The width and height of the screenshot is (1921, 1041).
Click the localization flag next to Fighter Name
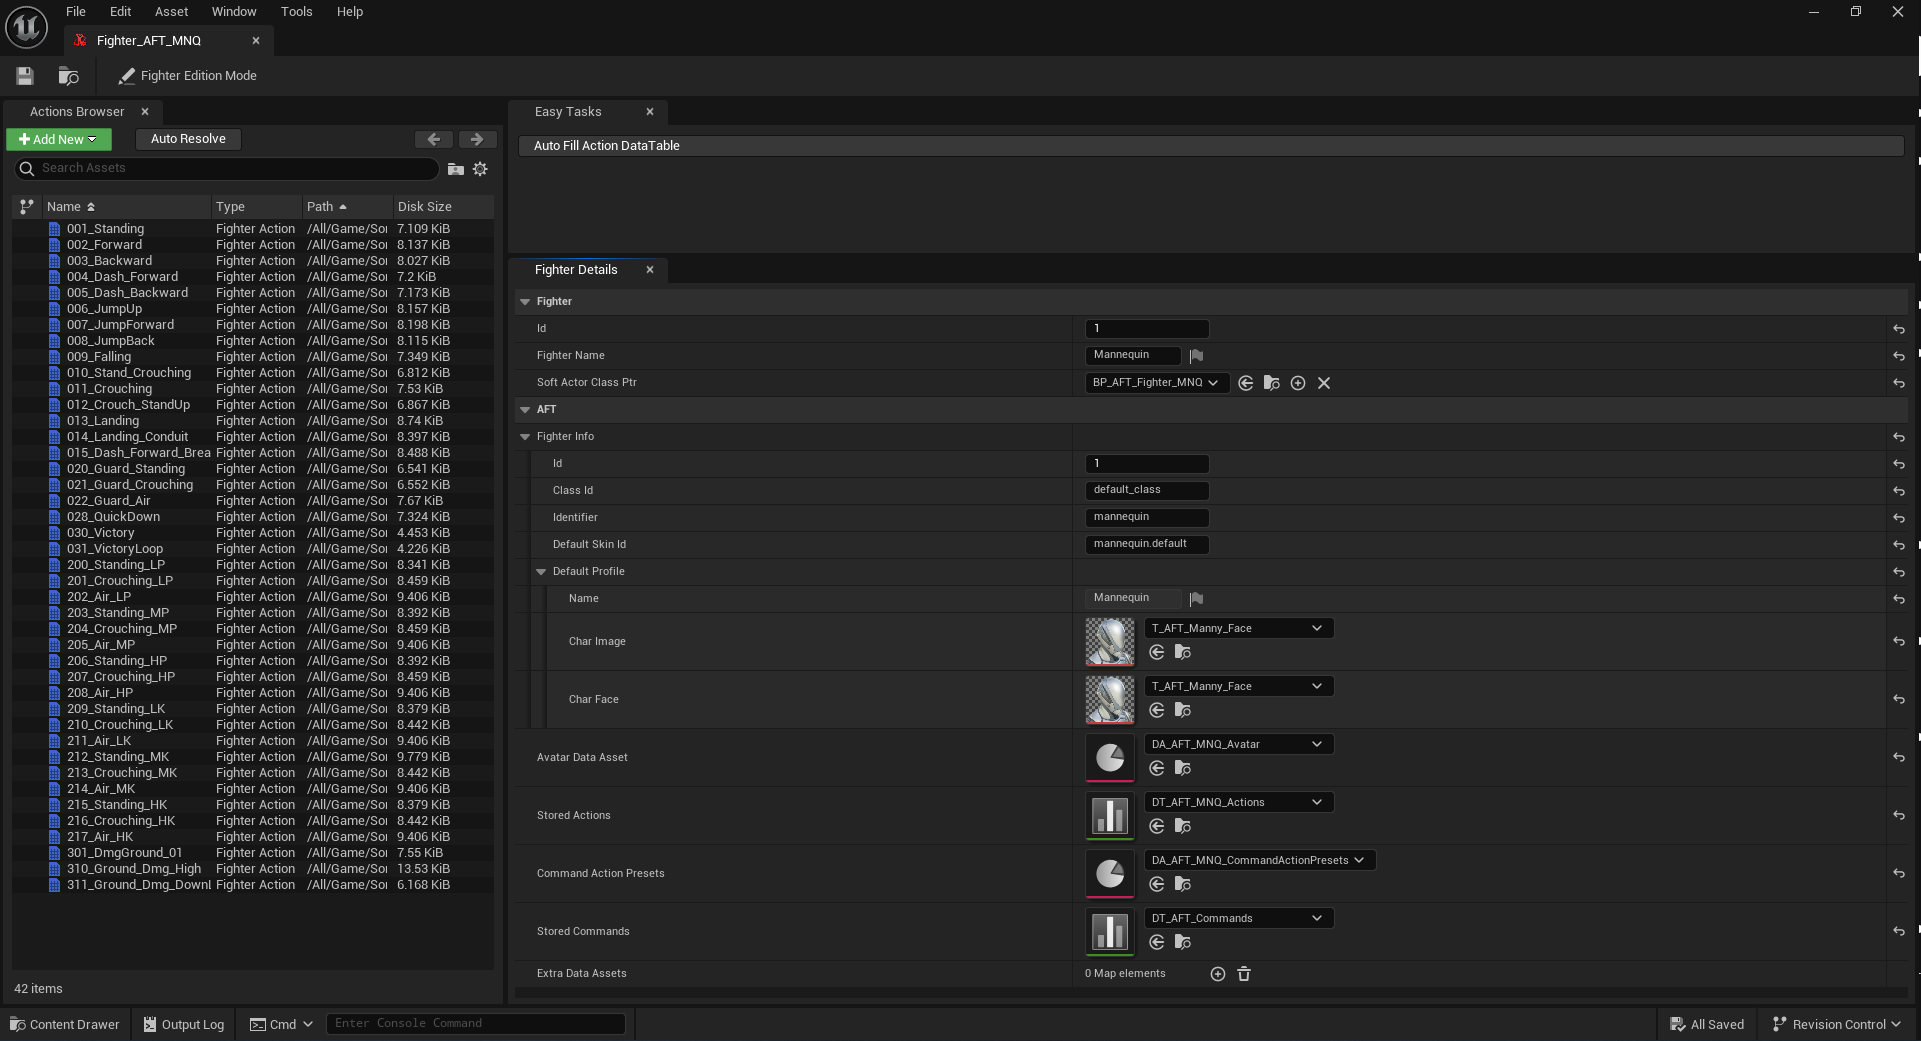pos(1196,355)
